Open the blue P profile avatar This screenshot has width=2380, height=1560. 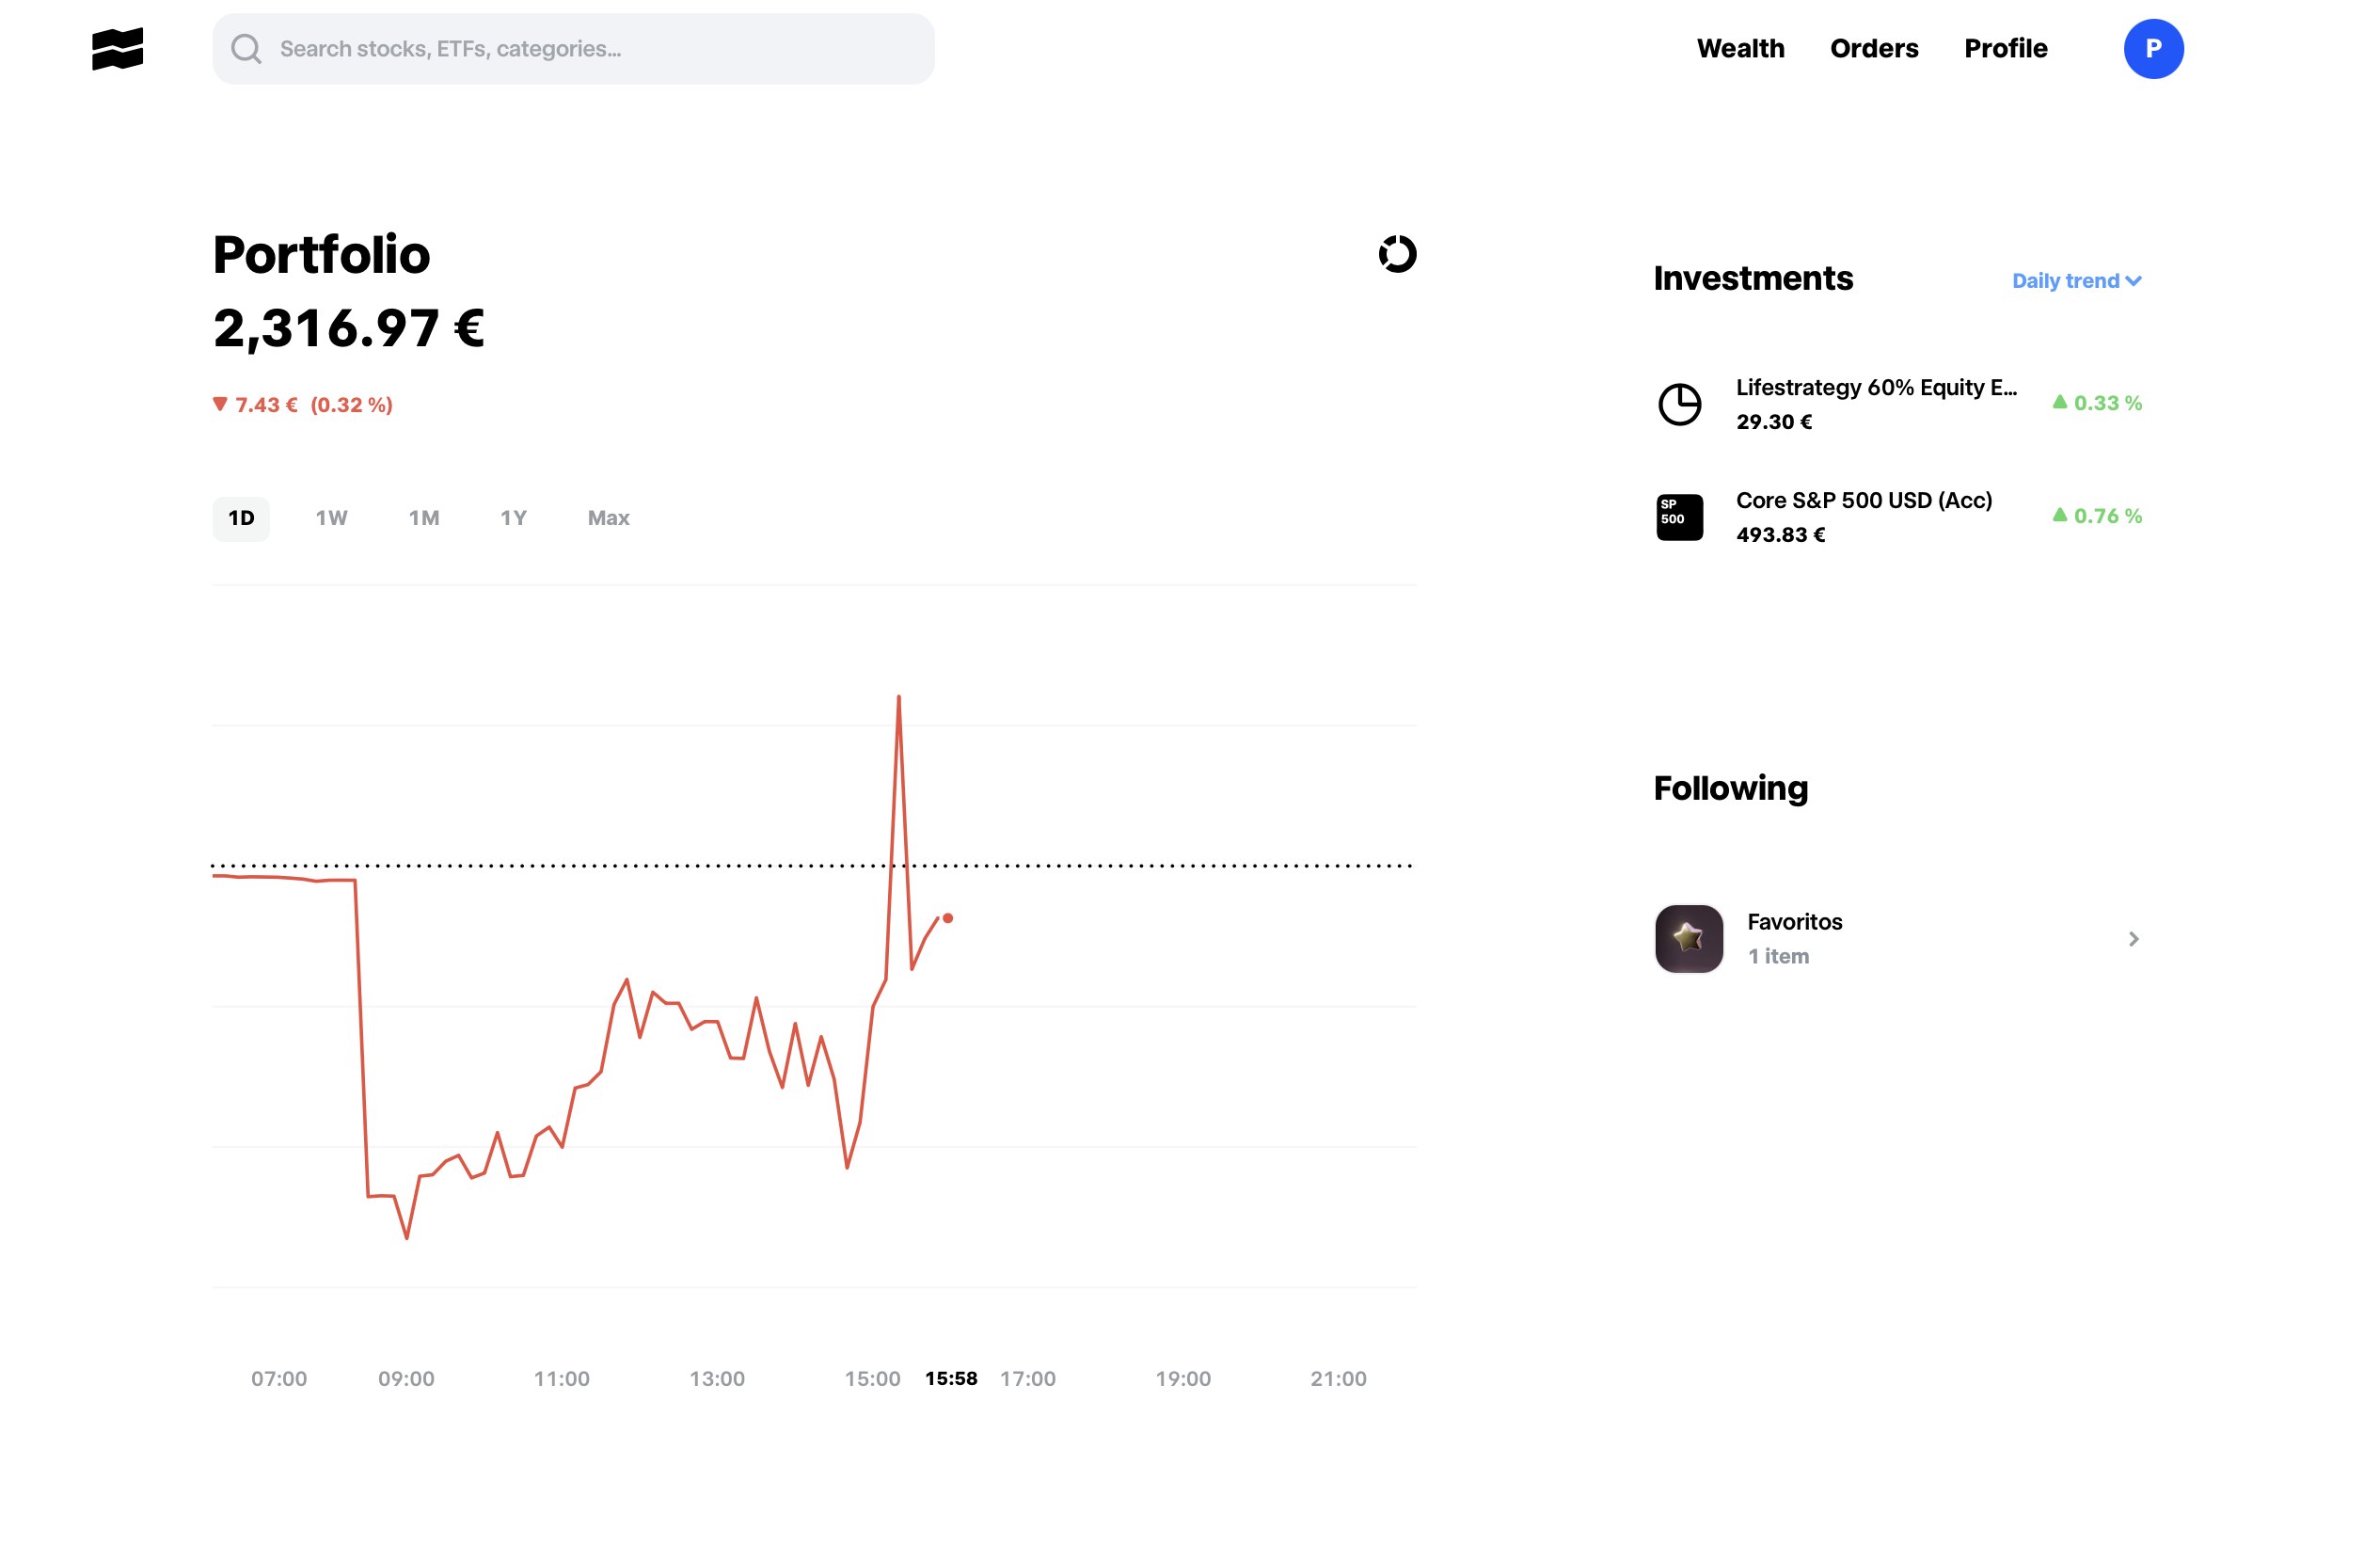2152,49
